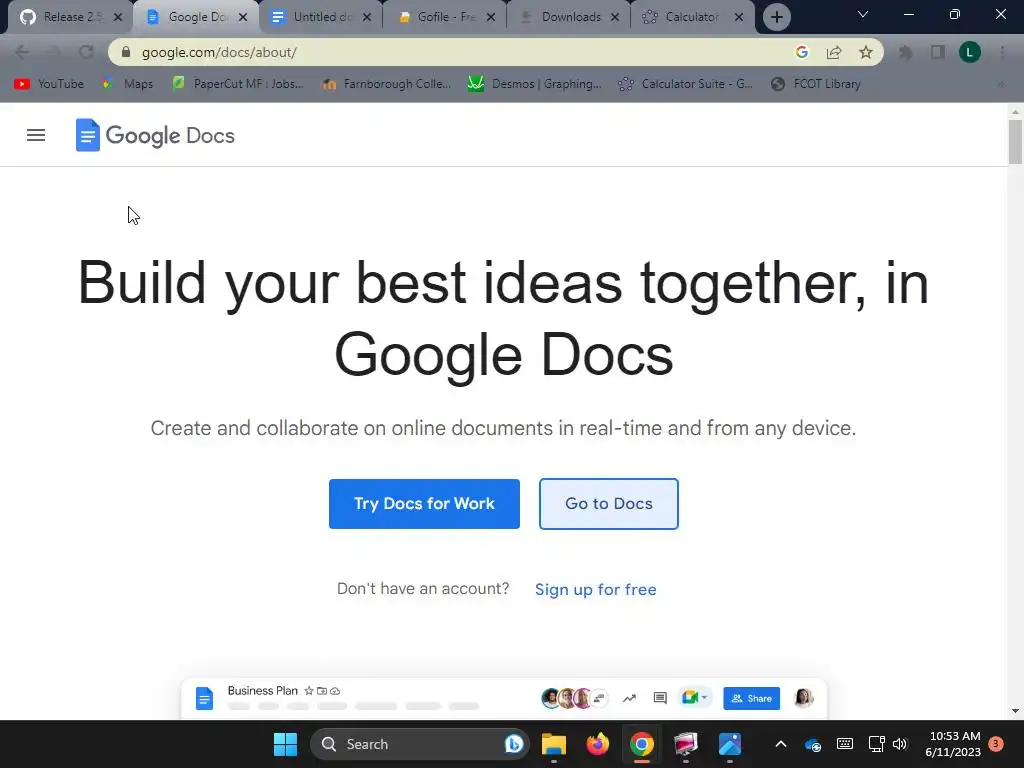Click the Google icon in the address bar
1024x768 pixels.
(x=802, y=52)
